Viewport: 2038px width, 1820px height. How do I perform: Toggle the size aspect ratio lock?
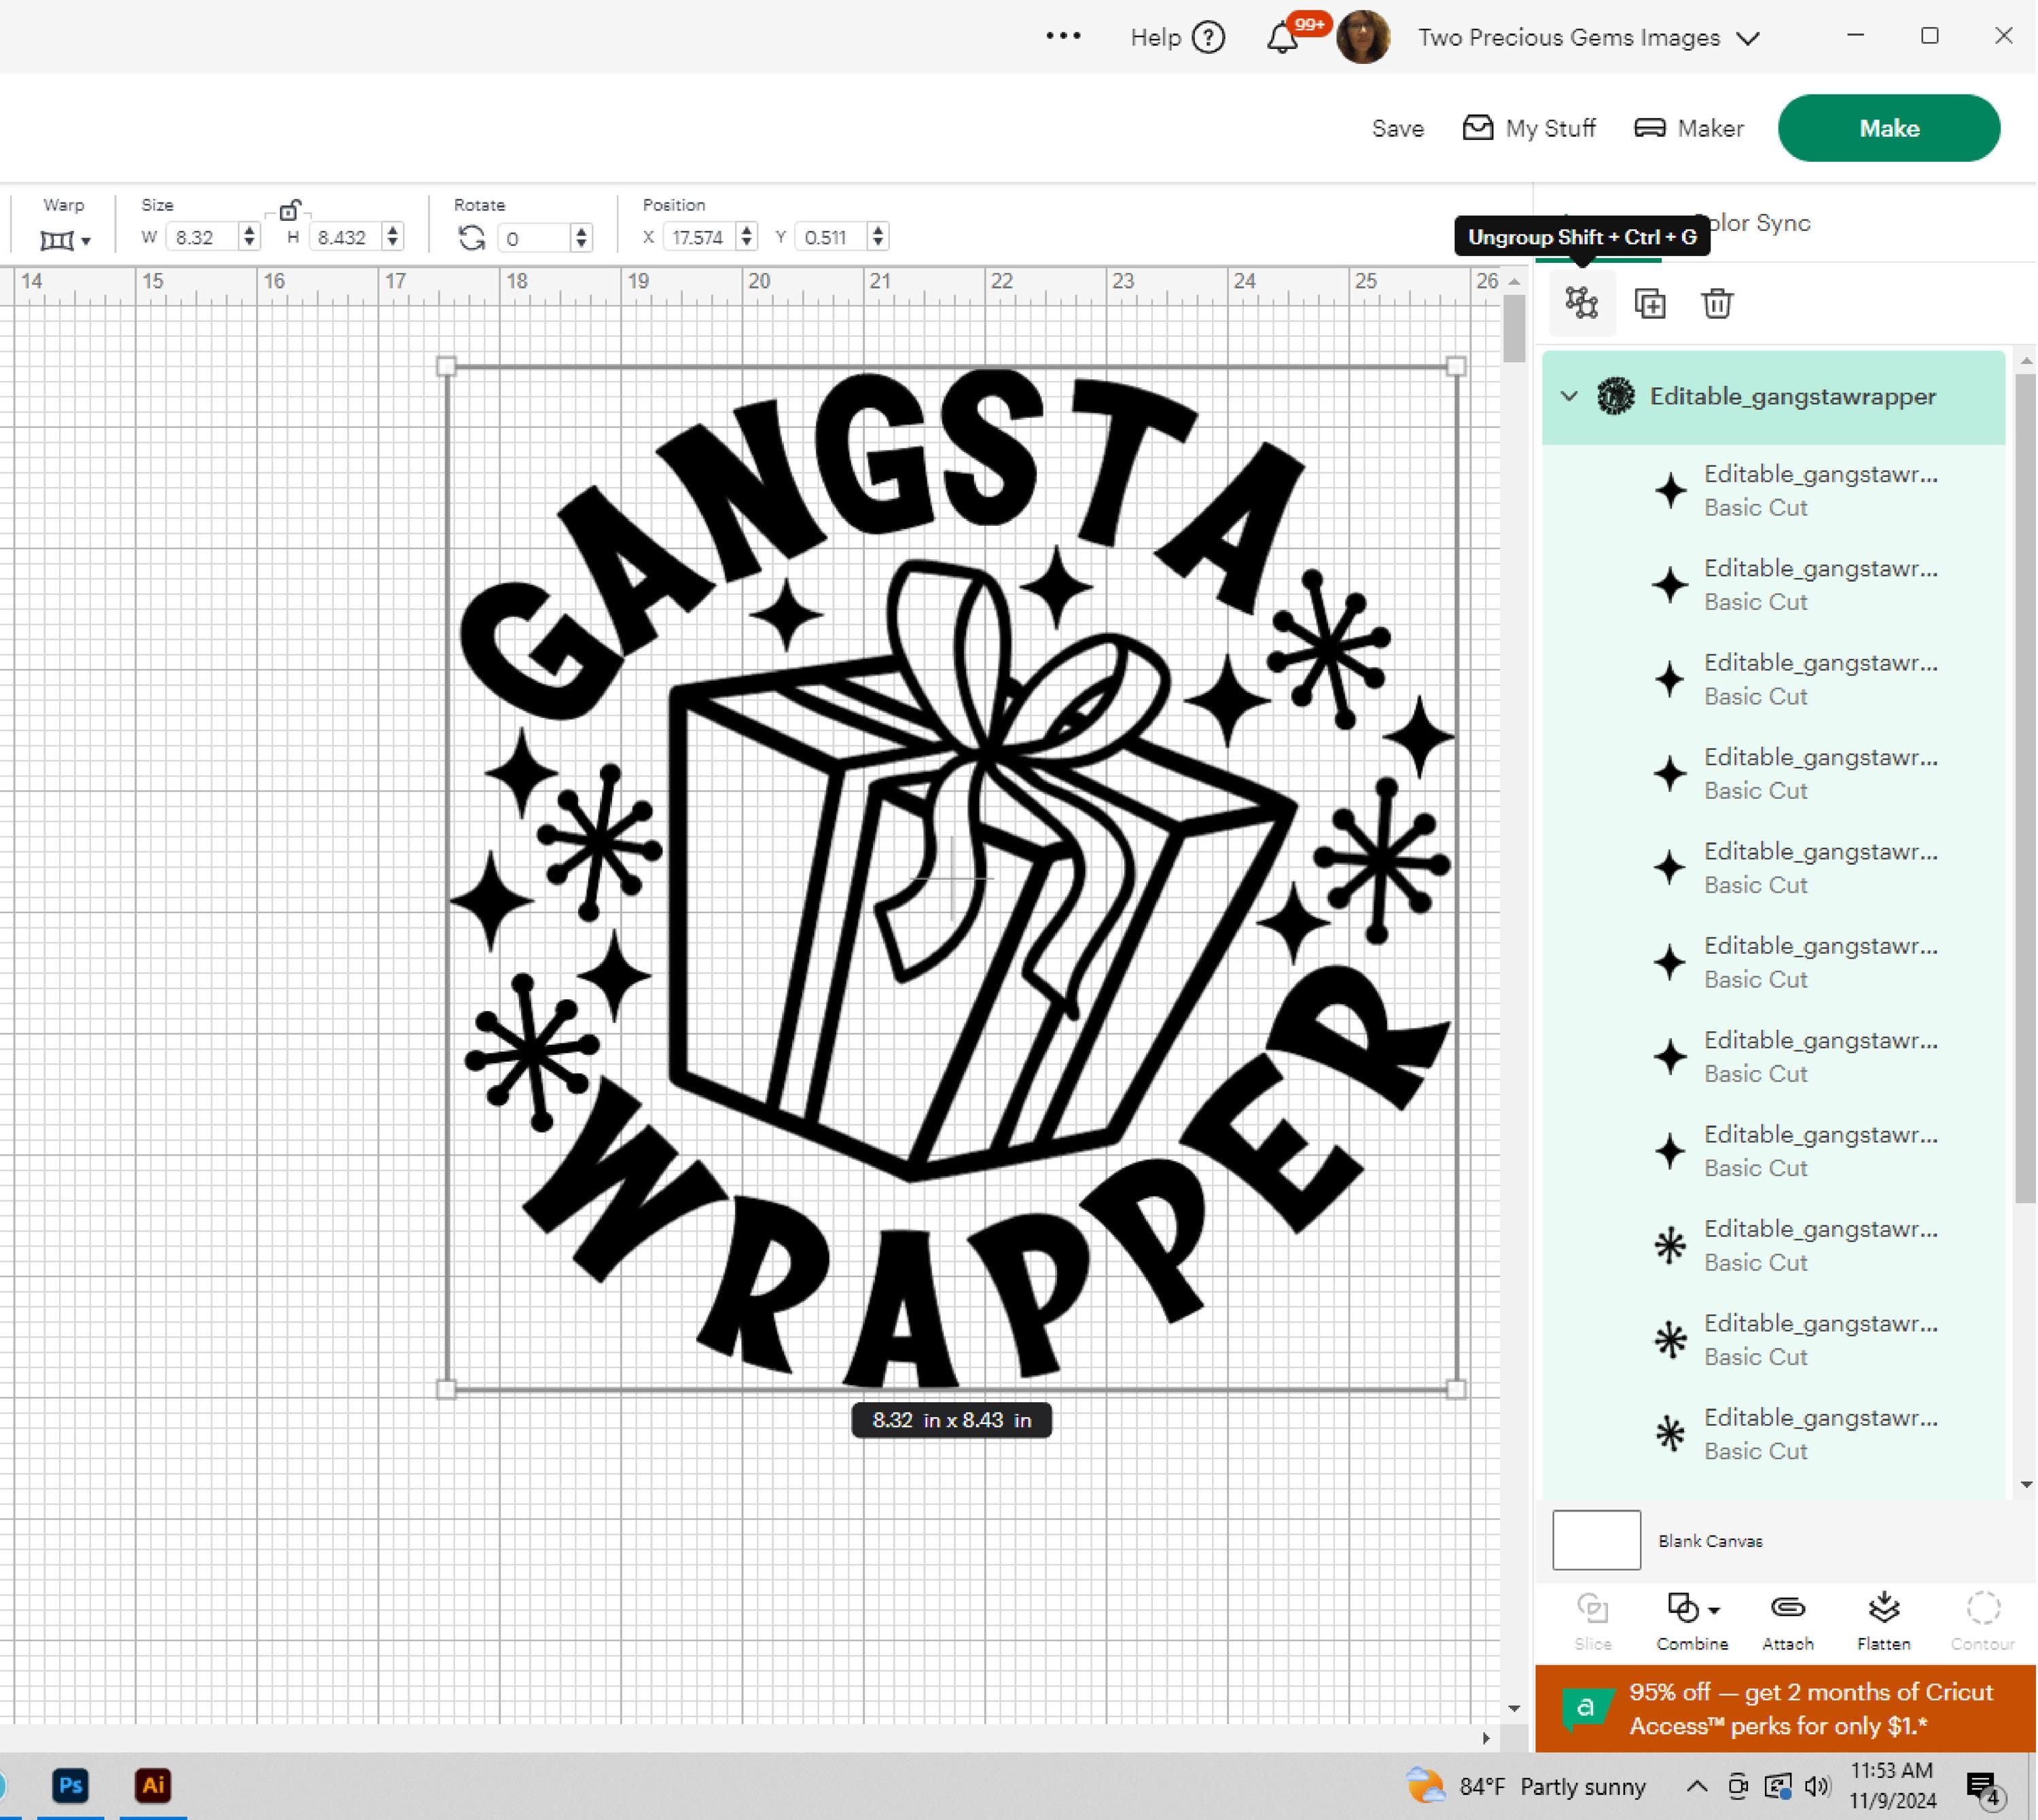tap(289, 210)
